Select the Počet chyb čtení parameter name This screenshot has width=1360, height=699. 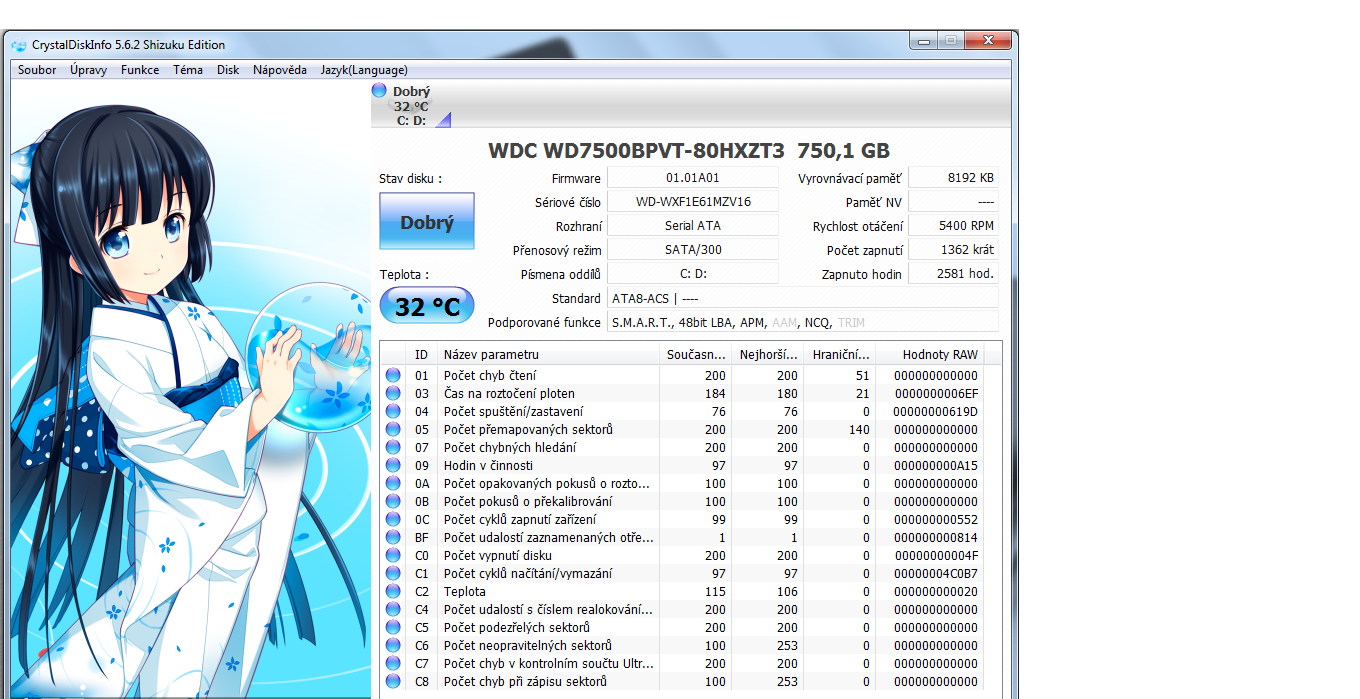coord(489,375)
